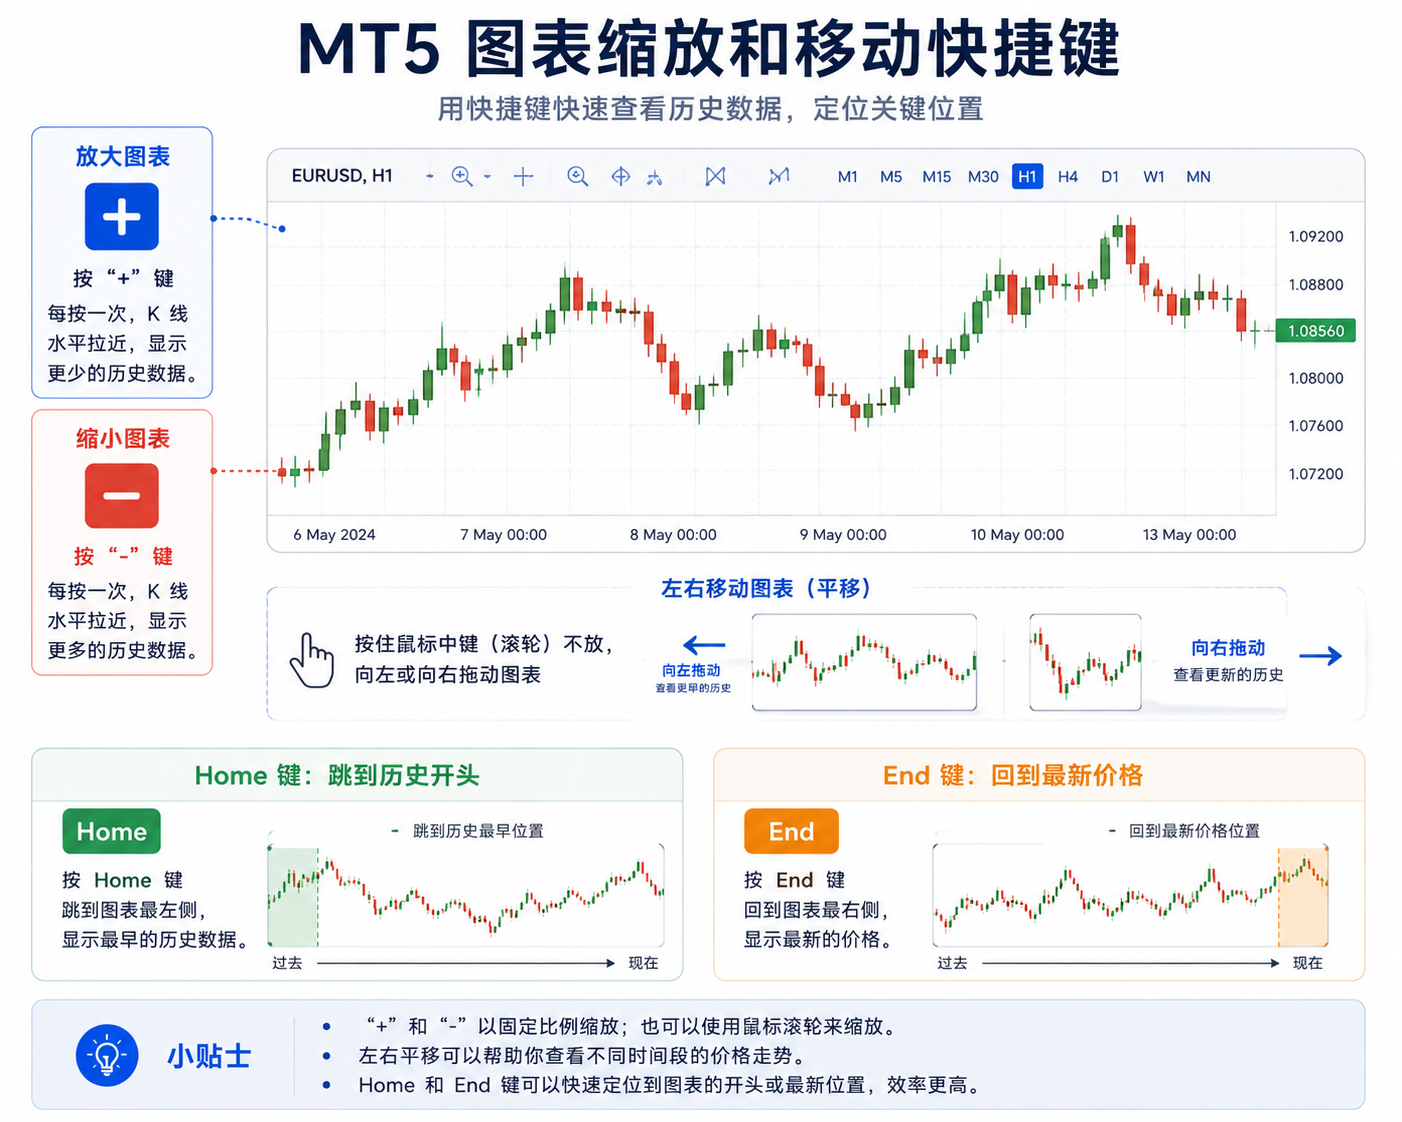Click the left pan mini chart thumbnail

864,662
